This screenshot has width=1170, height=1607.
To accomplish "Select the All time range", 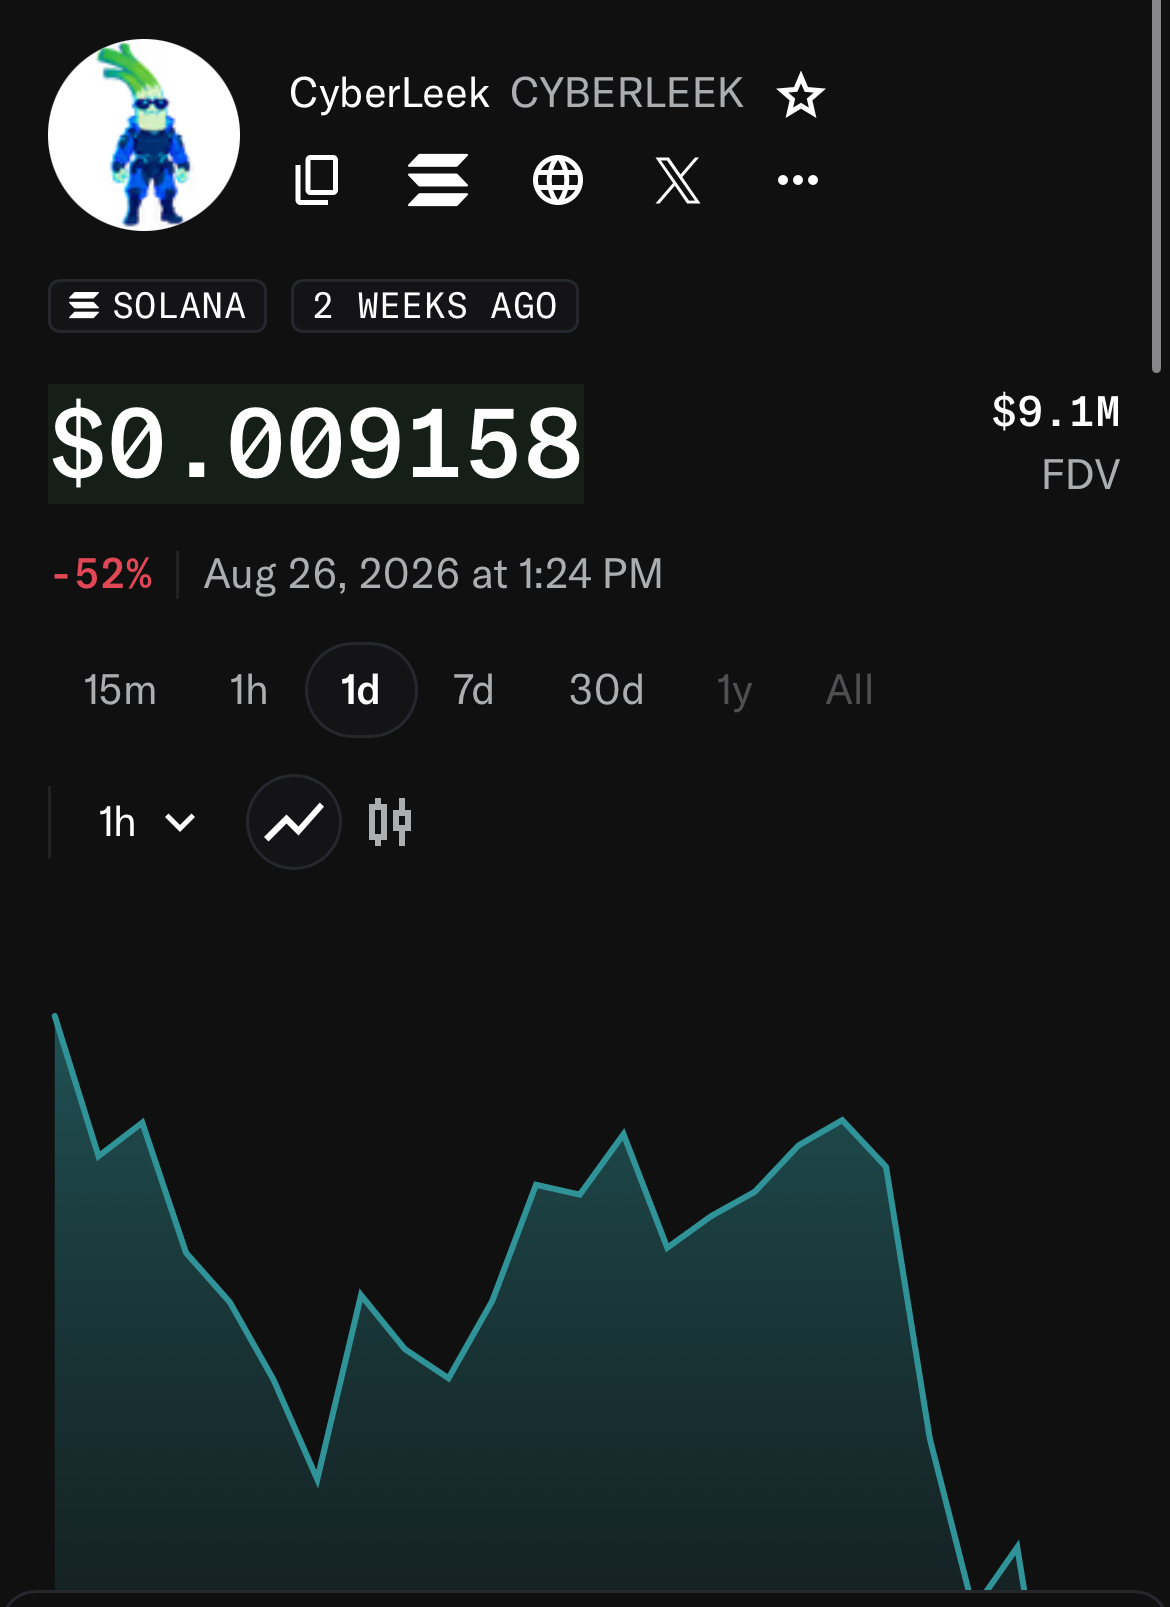I will point(850,690).
